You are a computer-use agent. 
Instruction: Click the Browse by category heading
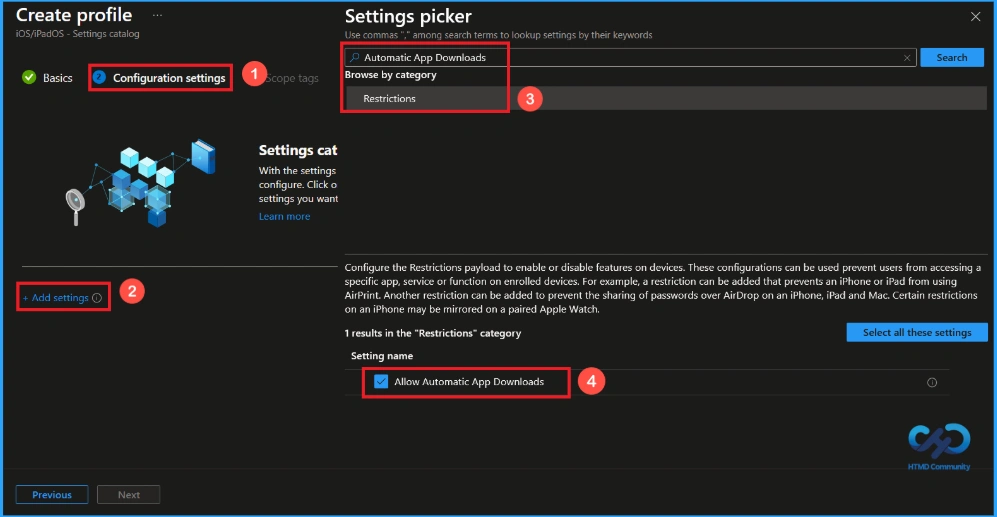pos(390,74)
